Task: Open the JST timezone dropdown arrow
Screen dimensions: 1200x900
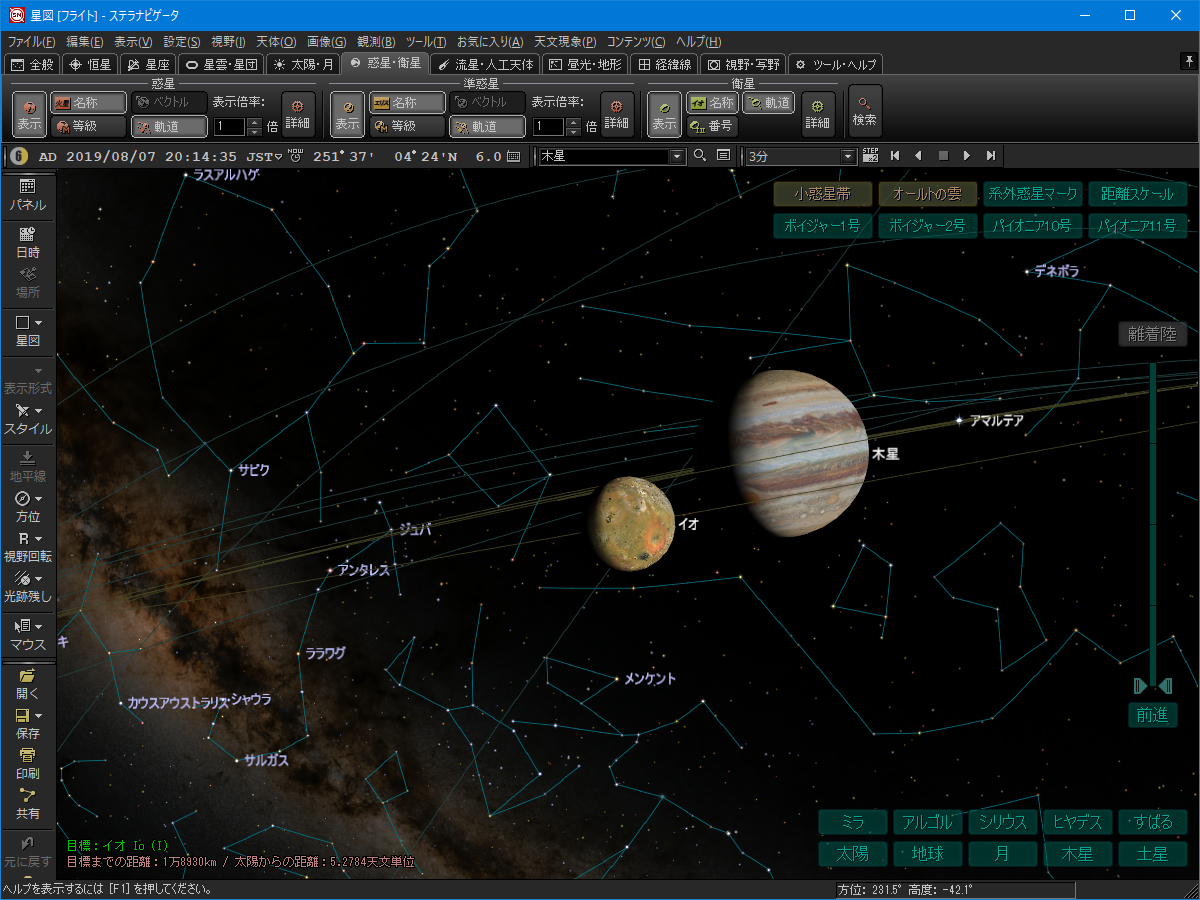Action: click(x=279, y=157)
